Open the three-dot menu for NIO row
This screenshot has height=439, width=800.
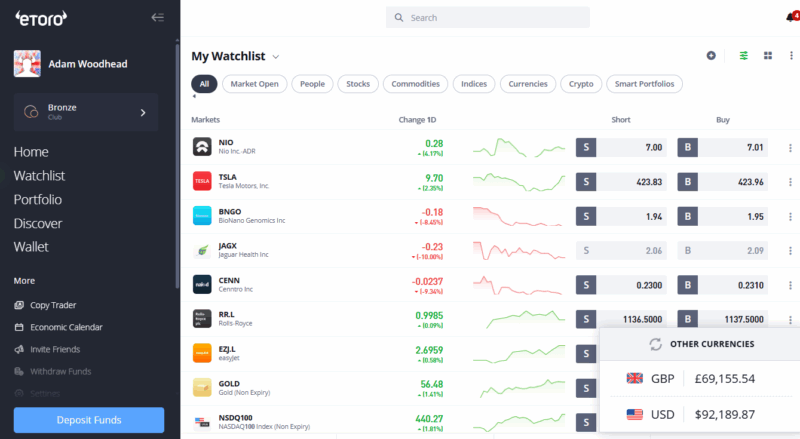[x=790, y=148]
